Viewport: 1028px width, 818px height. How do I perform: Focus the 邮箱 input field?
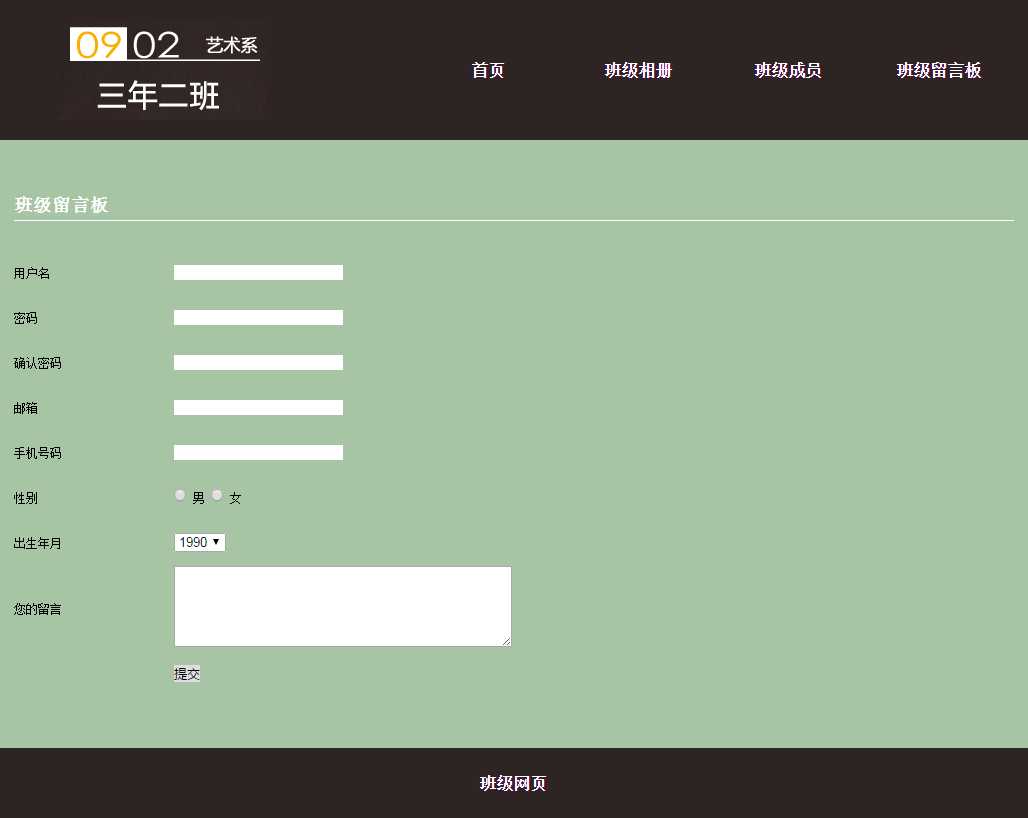point(258,408)
